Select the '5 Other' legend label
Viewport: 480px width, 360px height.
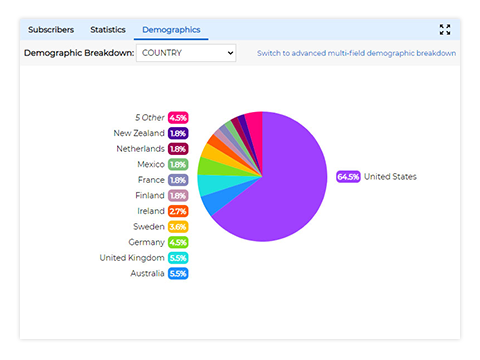pyautogui.click(x=150, y=118)
